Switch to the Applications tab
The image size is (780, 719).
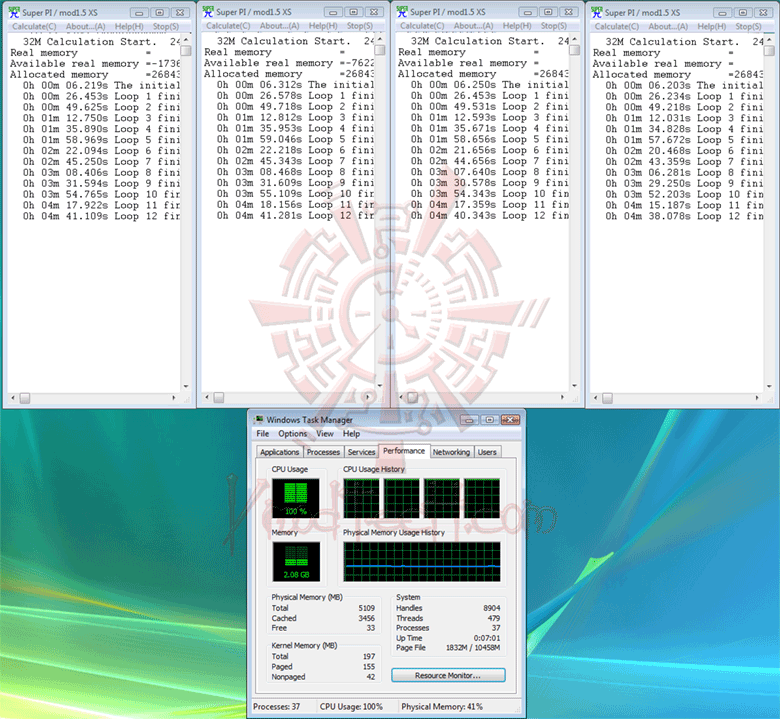pyautogui.click(x=280, y=452)
